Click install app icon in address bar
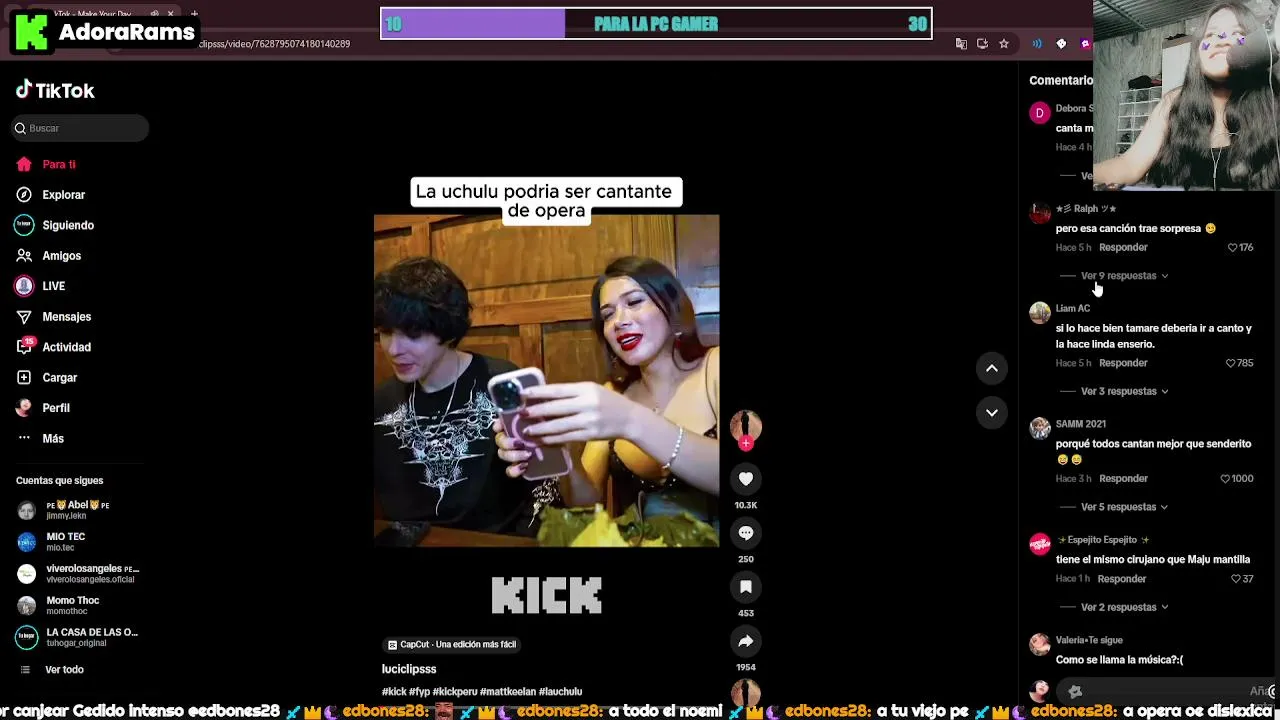1280x720 pixels. coord(982,44)
